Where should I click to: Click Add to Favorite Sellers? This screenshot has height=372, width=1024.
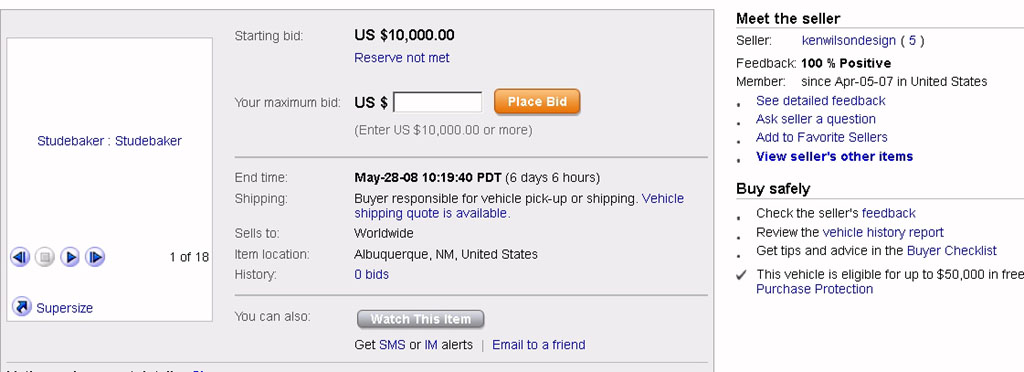click(822, 137)
